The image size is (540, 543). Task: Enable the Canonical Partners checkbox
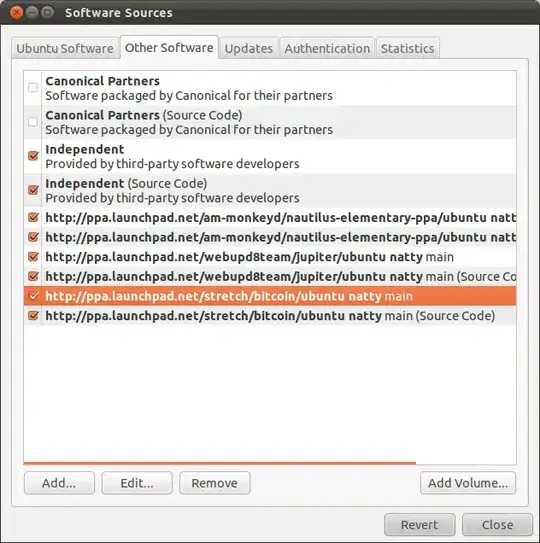33,88
